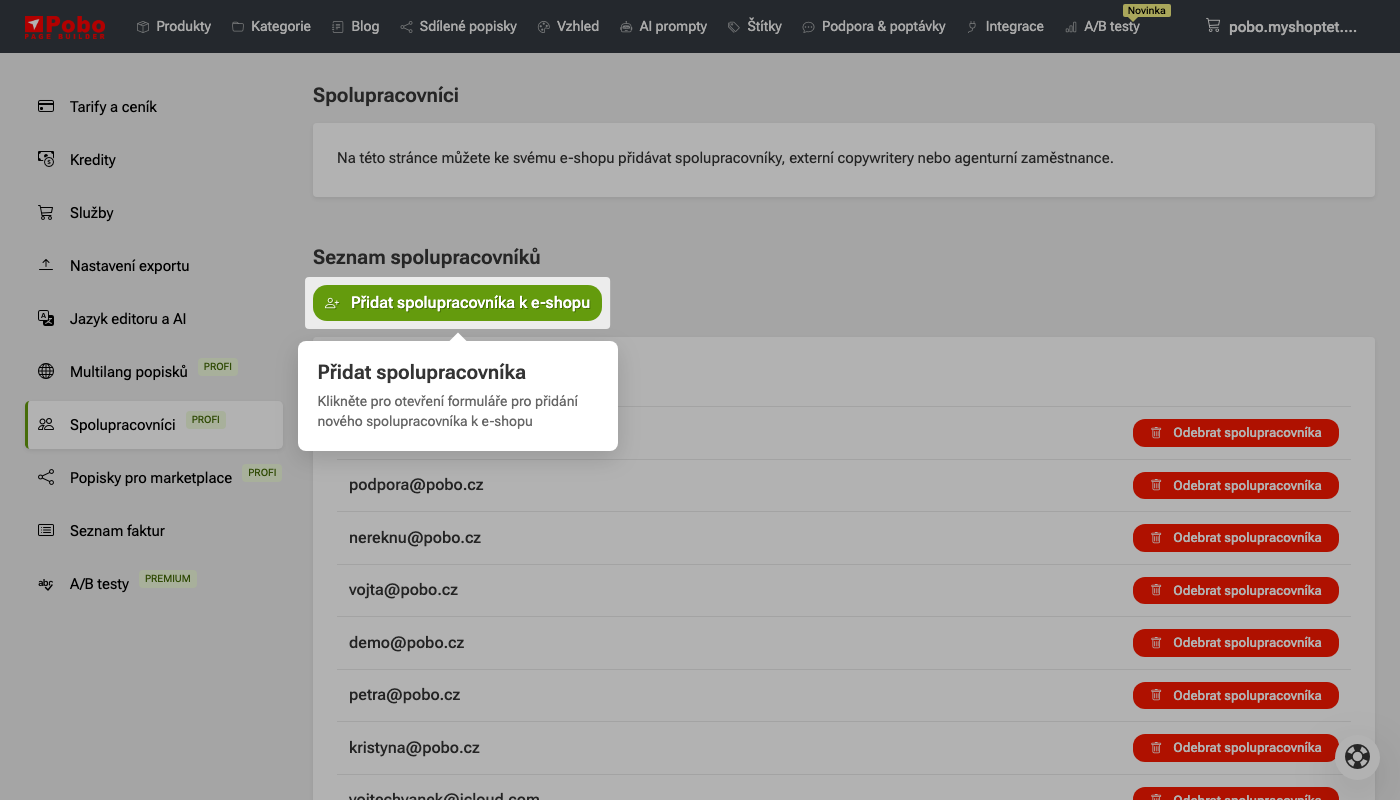Open A/B testy in the sidebar
This screenshot has height=800, width=1400.
[x=99, y=584]
